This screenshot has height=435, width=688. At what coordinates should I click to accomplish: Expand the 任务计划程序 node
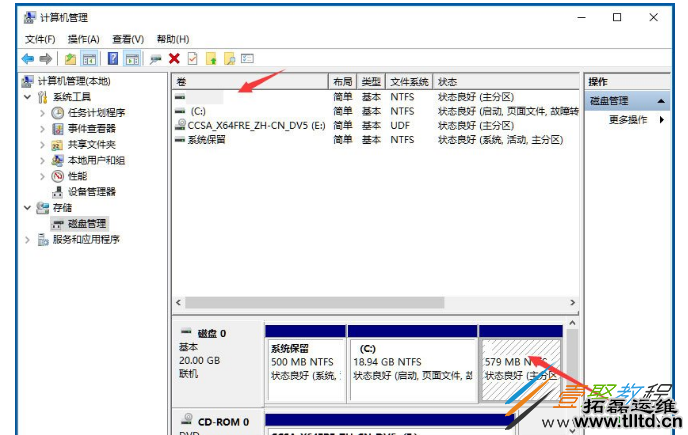click(x=42, y=113)
